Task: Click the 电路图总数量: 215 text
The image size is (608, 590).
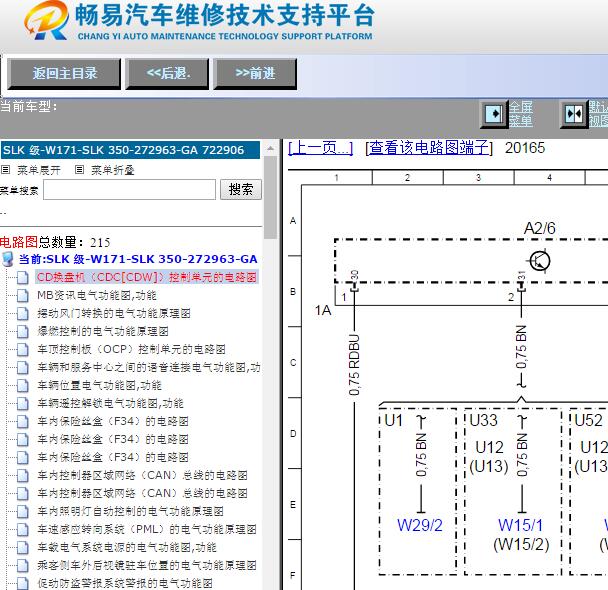Action: coord(55,242)
